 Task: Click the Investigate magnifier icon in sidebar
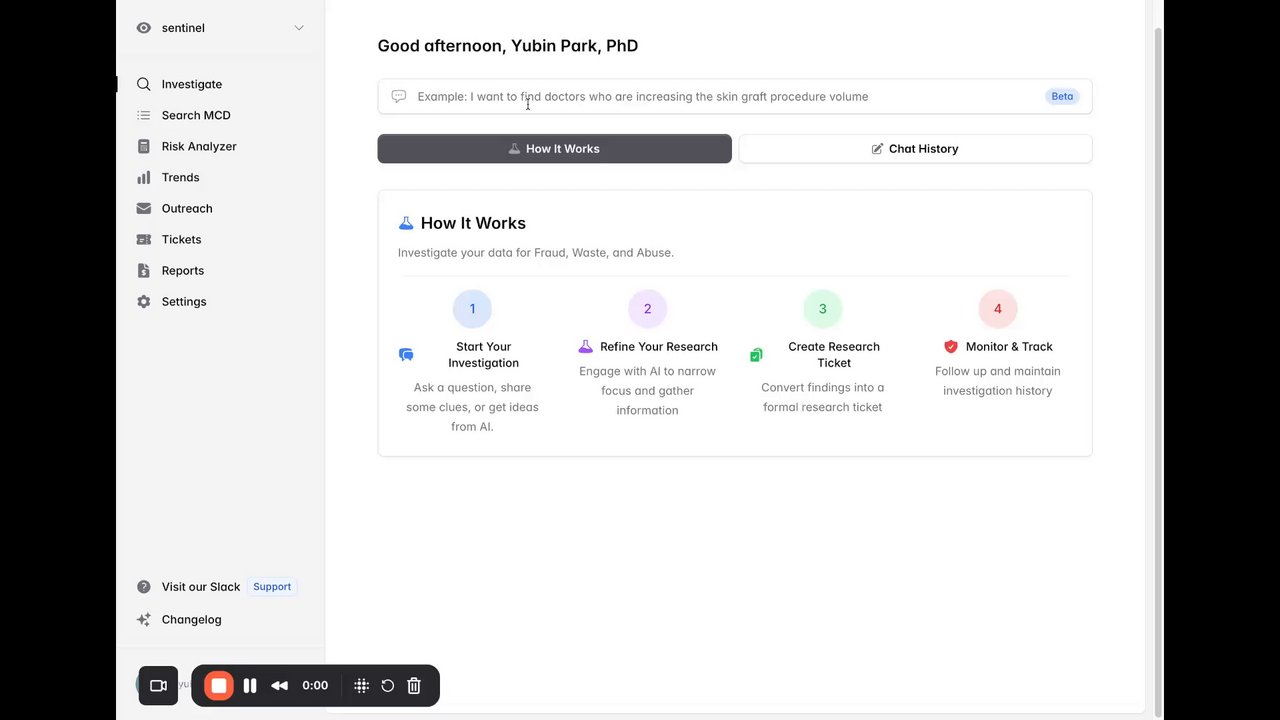pyautogui.click(x=144, y=84)
